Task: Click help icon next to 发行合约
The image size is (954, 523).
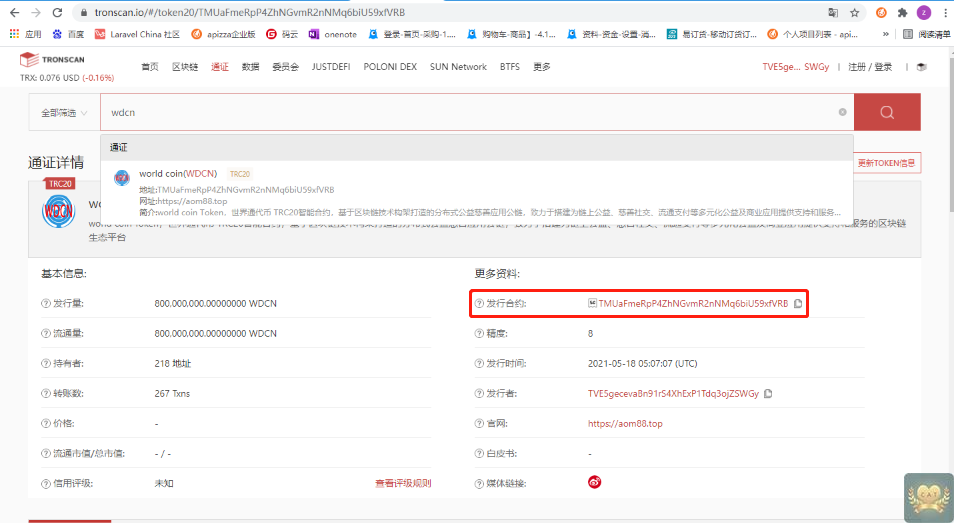Action: (479, 303)
